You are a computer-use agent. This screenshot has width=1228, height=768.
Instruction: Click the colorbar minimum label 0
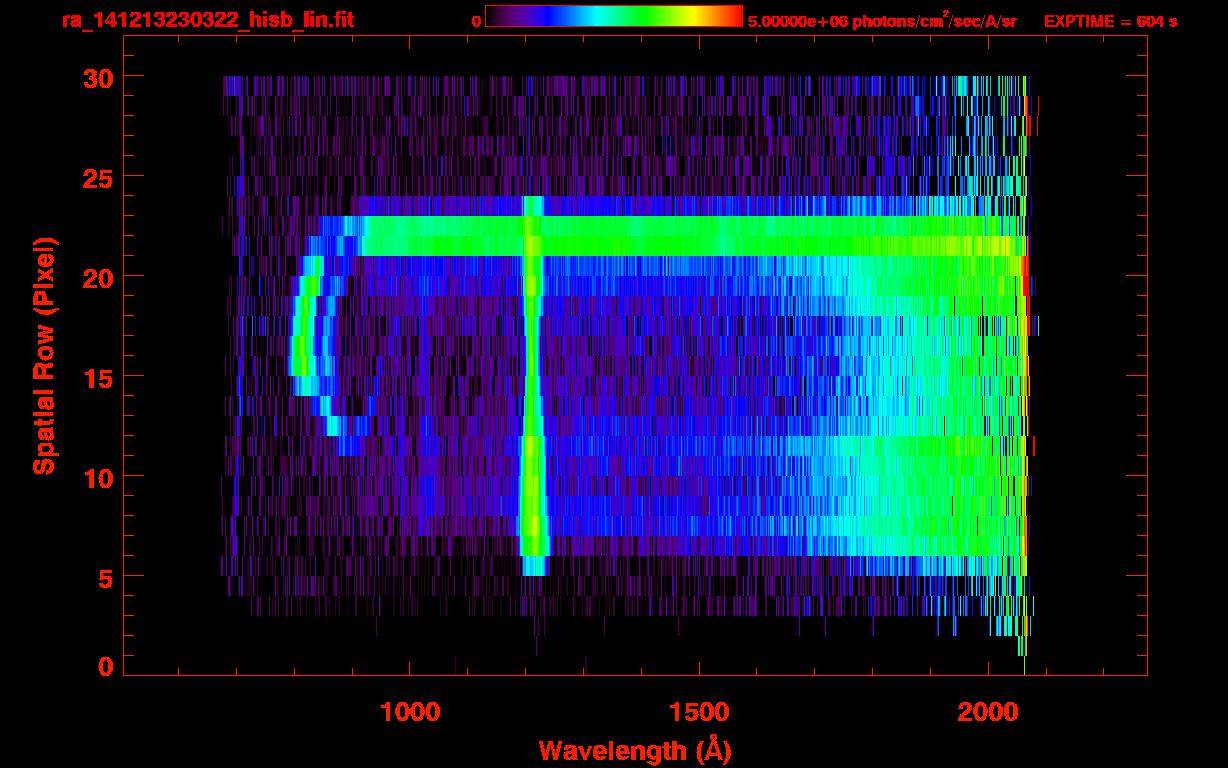click(x=477, y=20)
